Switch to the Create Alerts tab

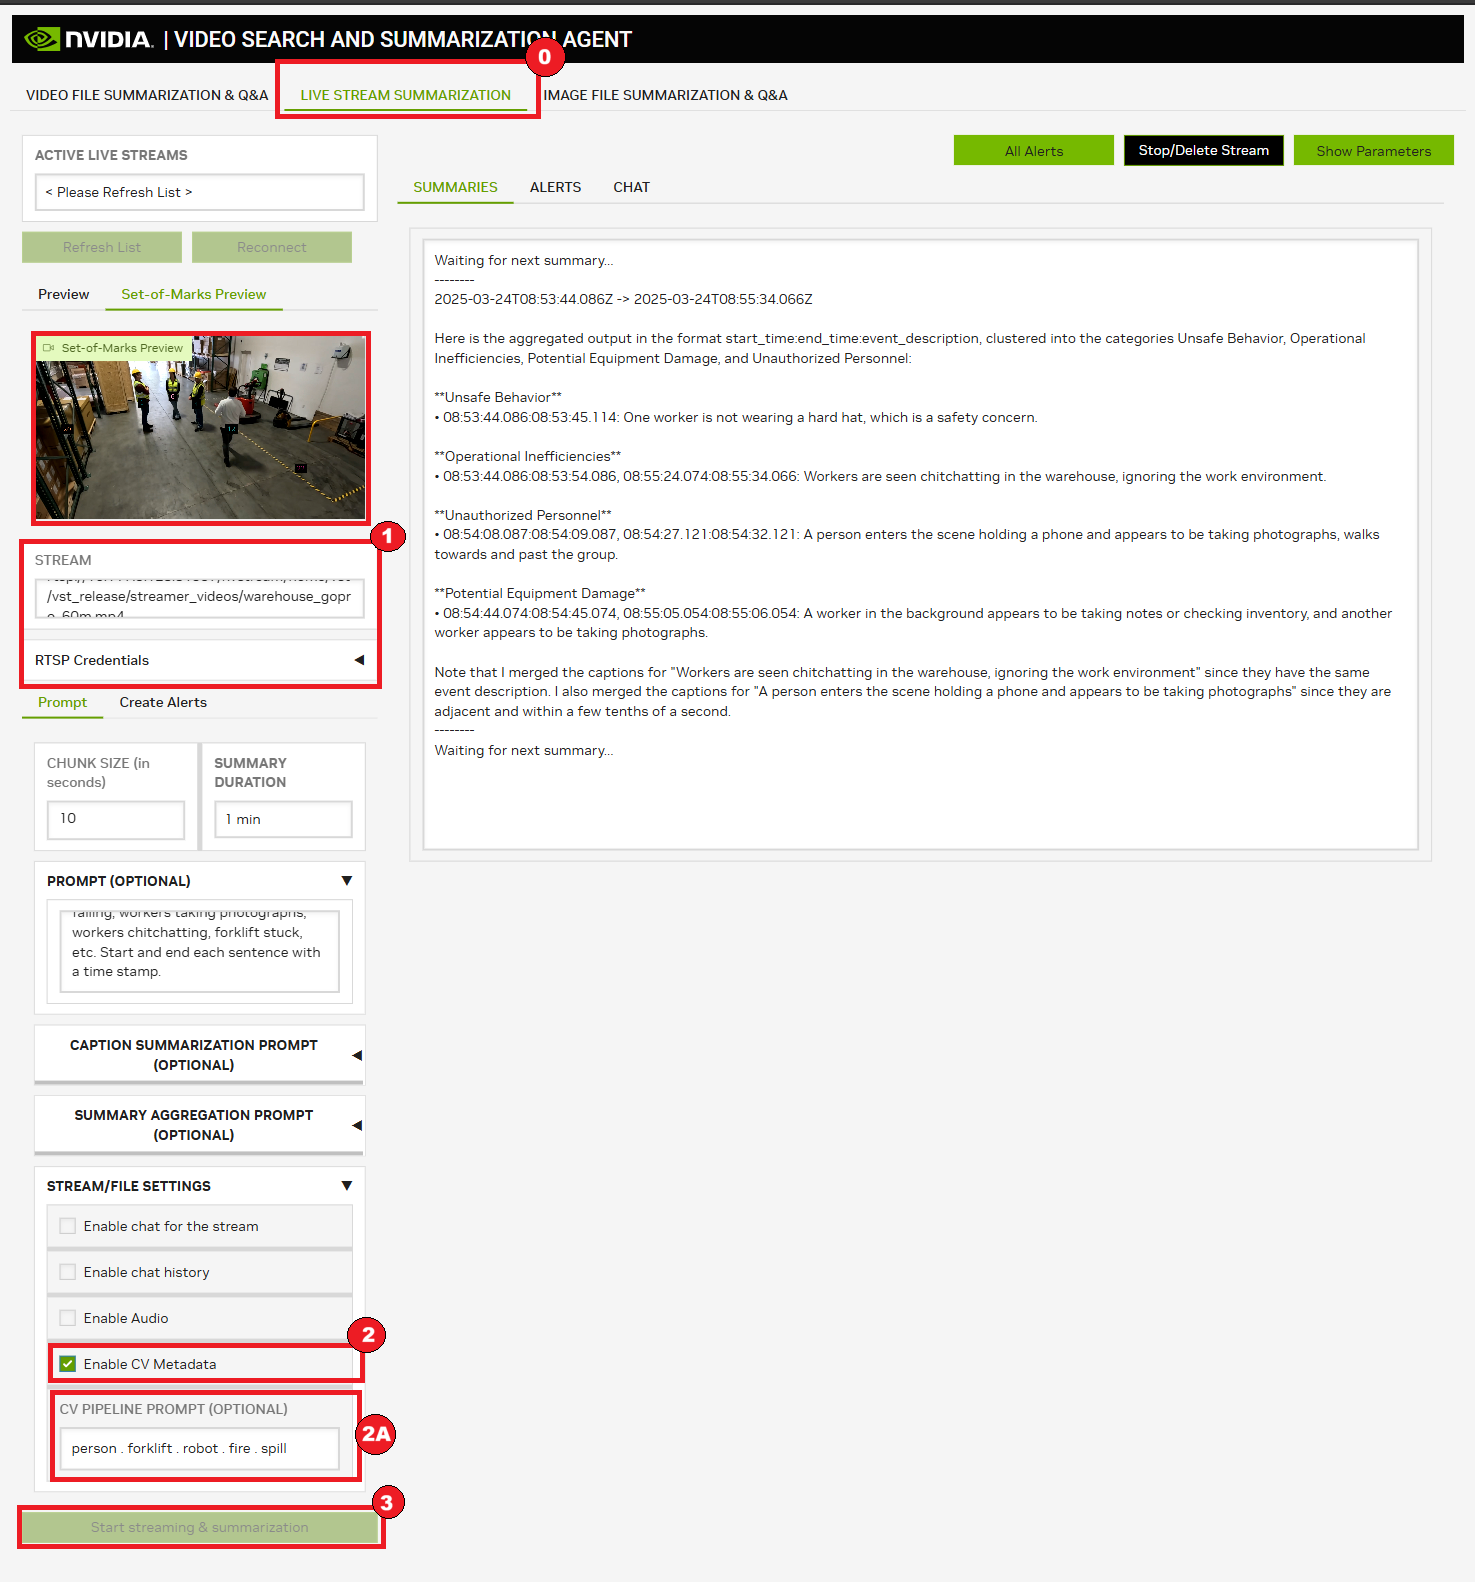[163, 702]
